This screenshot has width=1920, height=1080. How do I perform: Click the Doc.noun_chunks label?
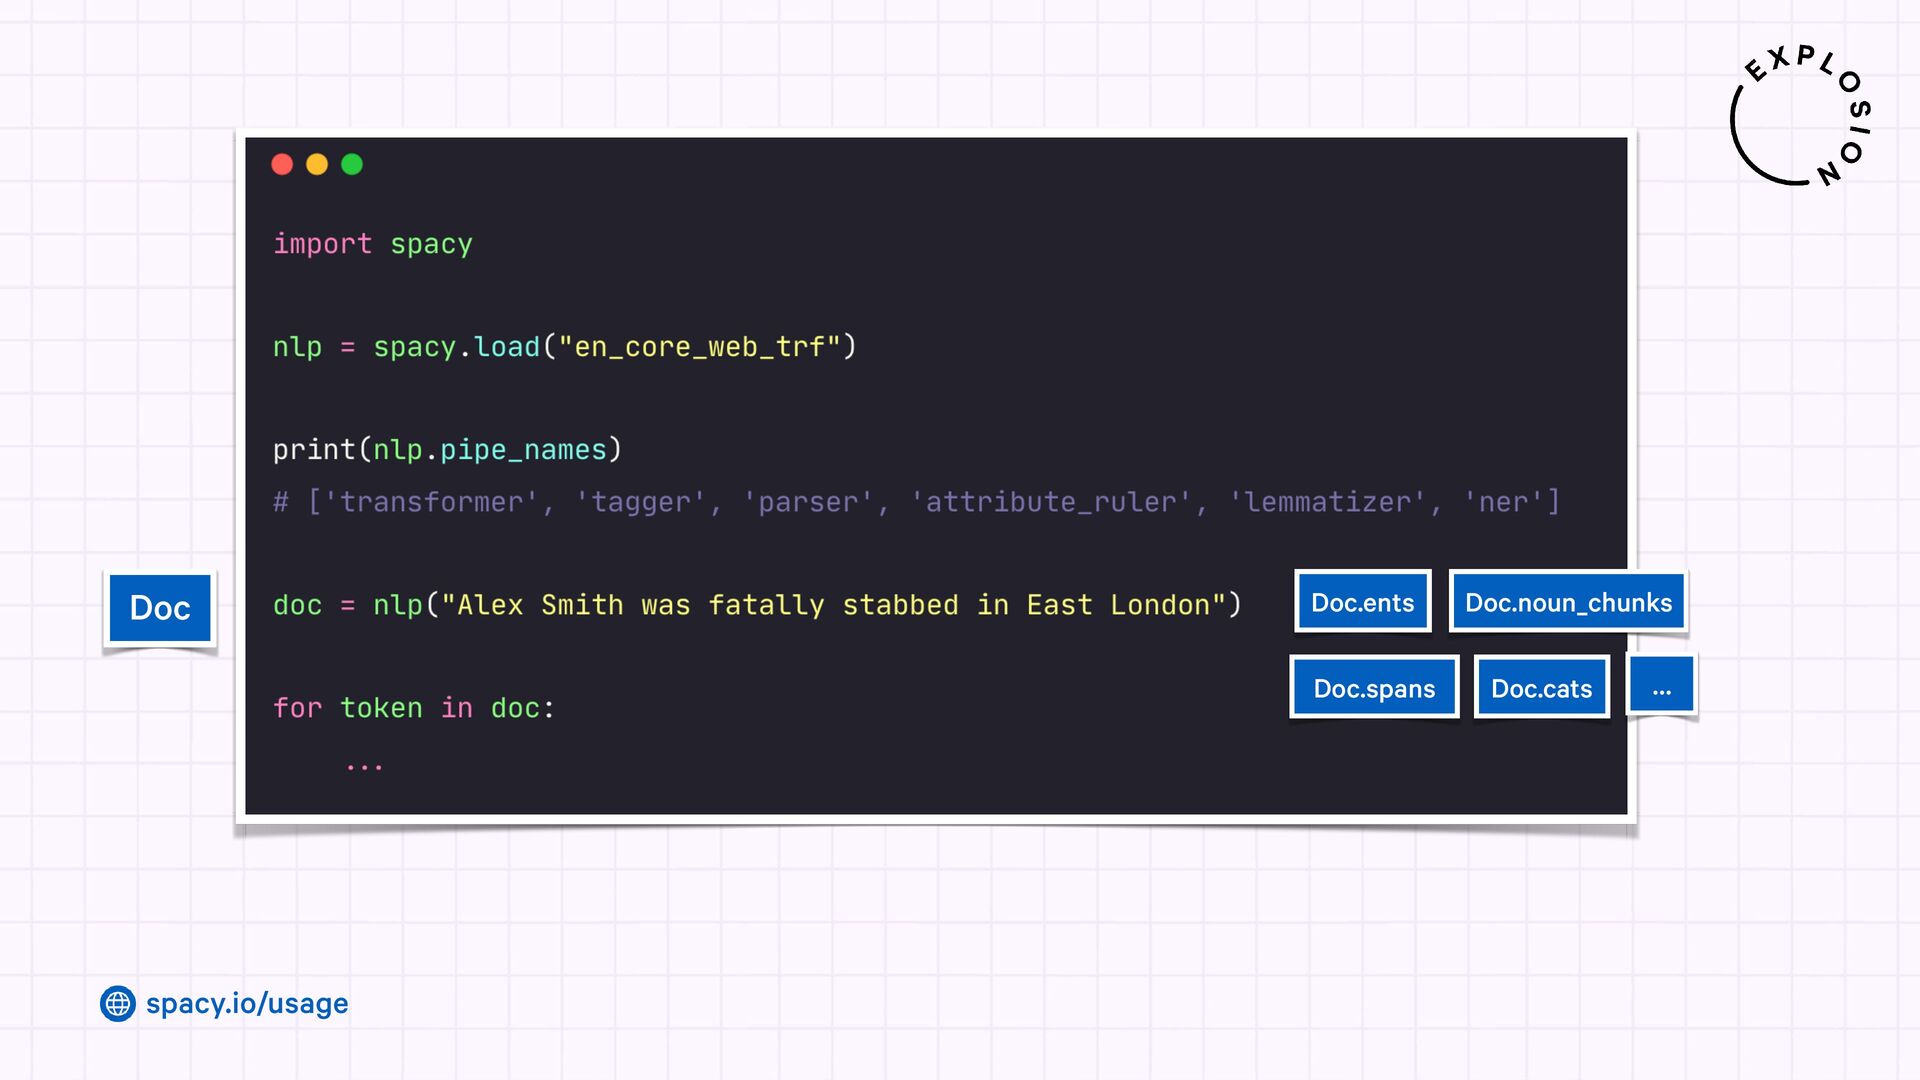pyautogui.click(x=1568, y=602)
